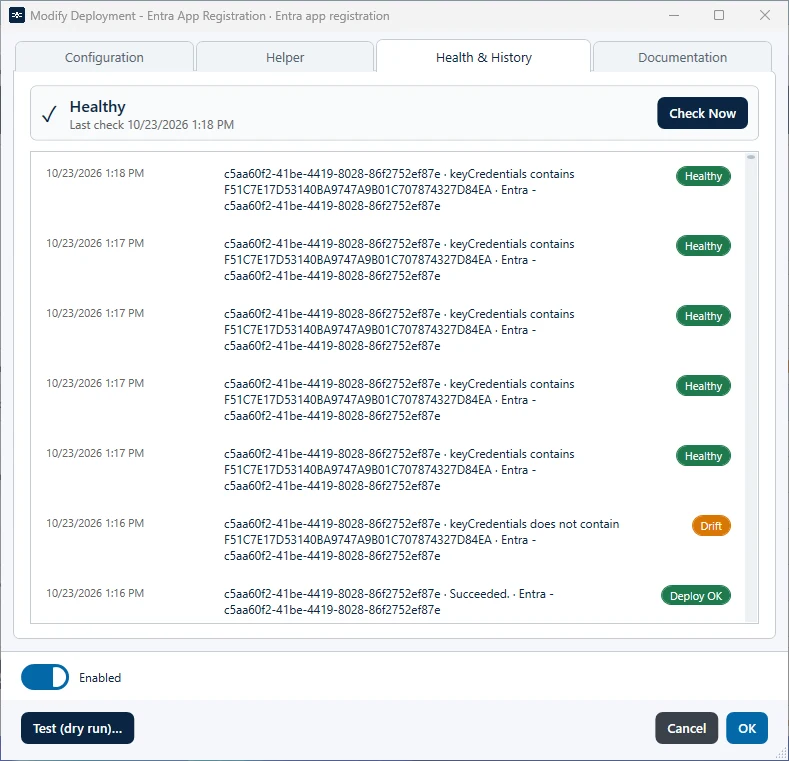Select the 'keyCredentials does not contain' entry
Viewport: 789px width, 761px height.
pyautogui.click(x=388, y=540)
